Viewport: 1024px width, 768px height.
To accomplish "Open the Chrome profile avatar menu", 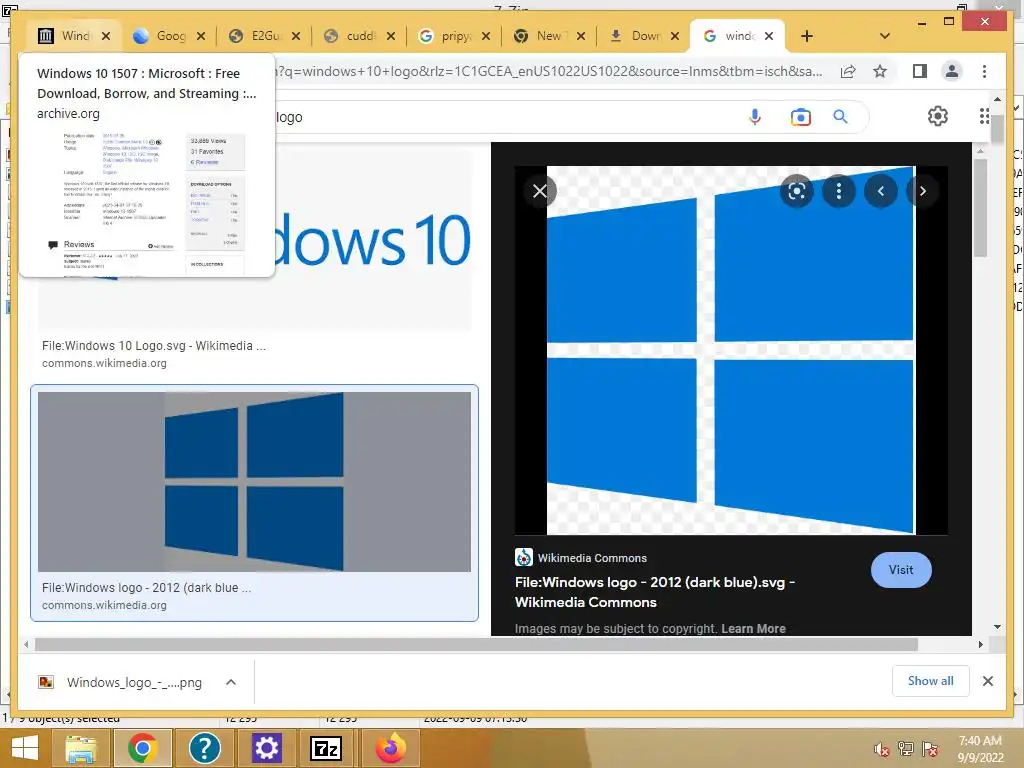I will (952, 71).
